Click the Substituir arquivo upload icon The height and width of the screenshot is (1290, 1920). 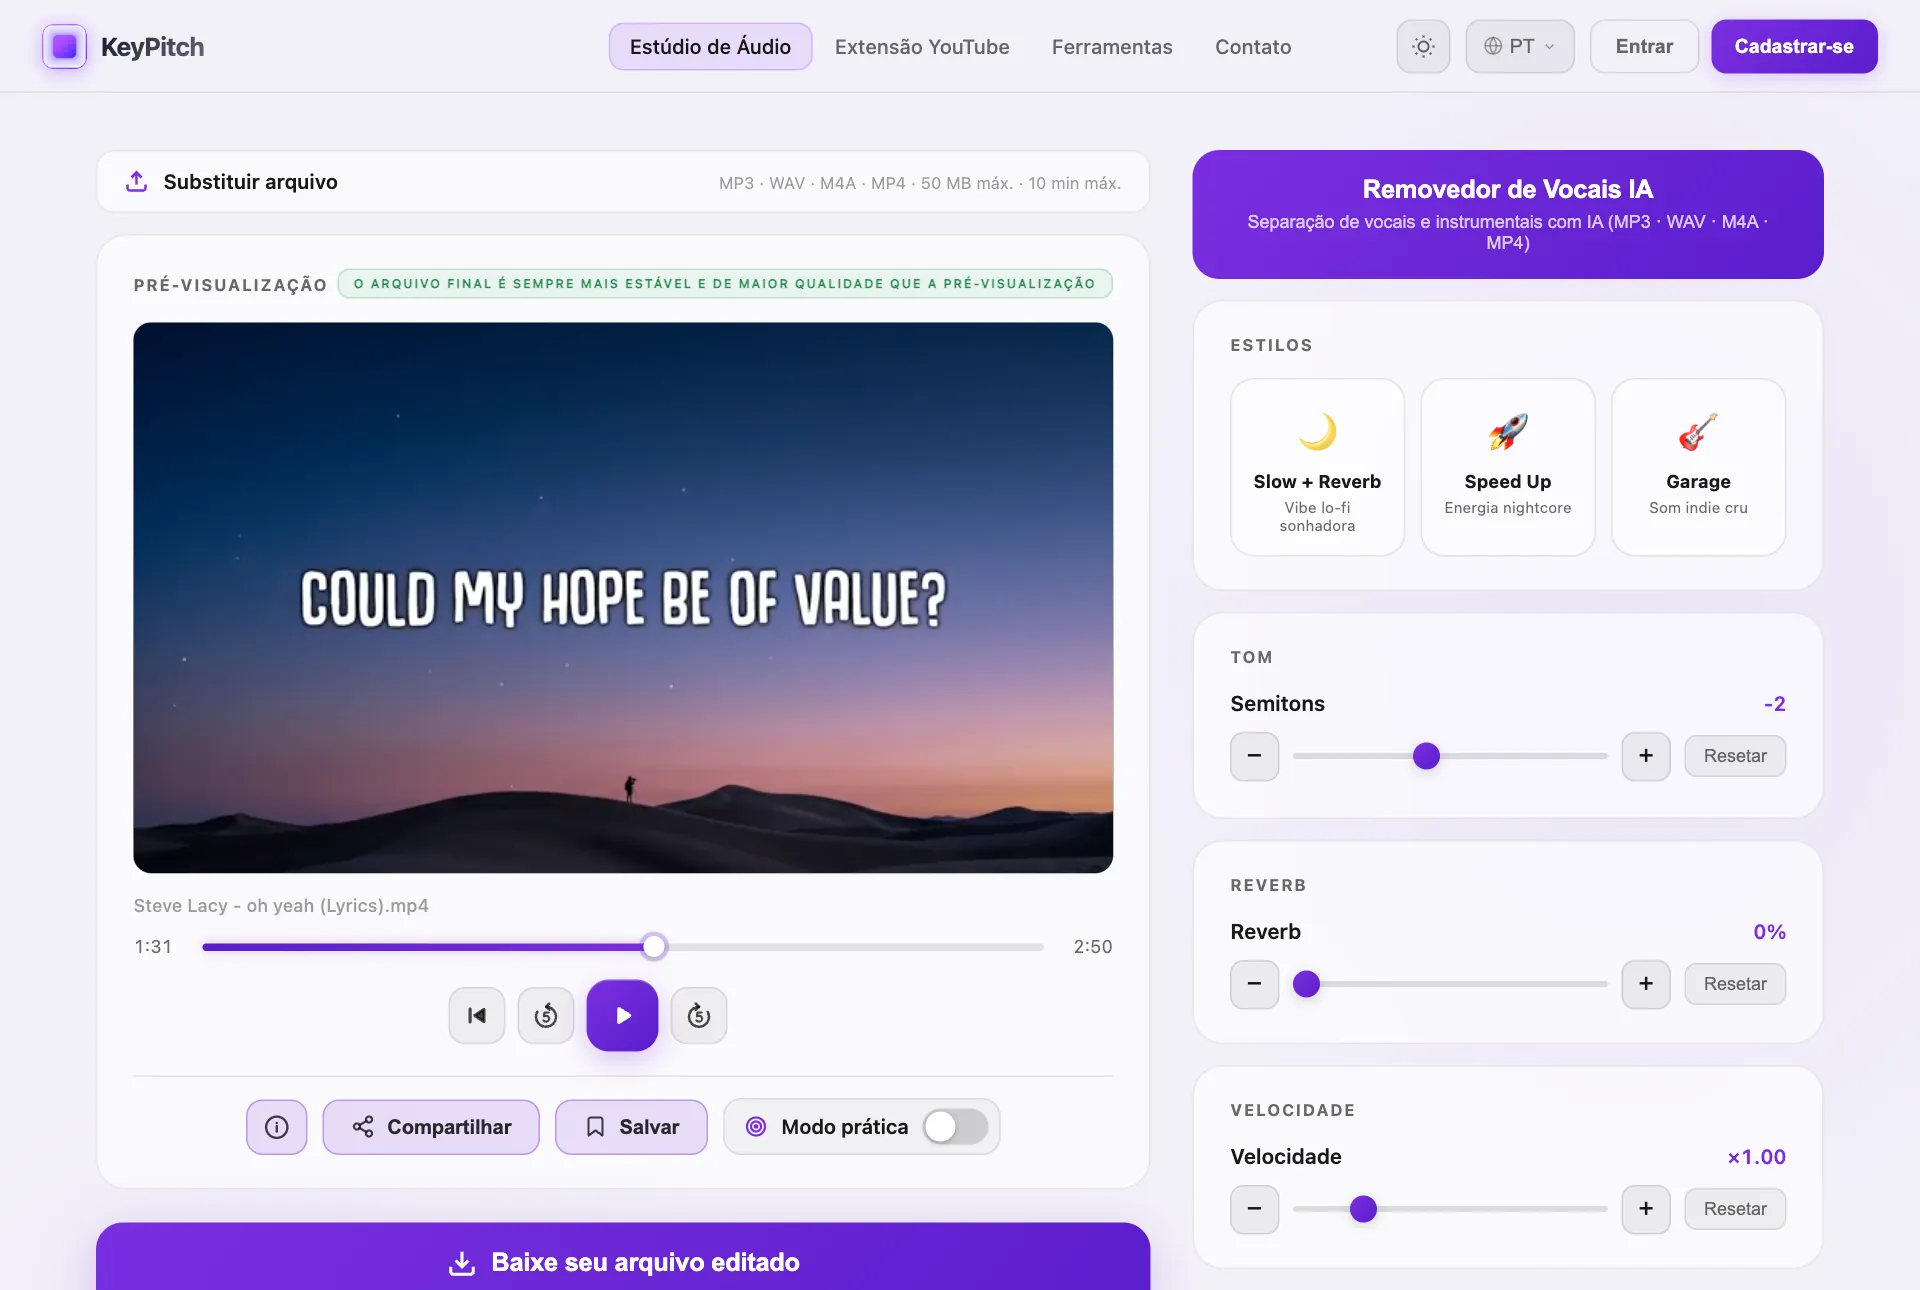137,181
